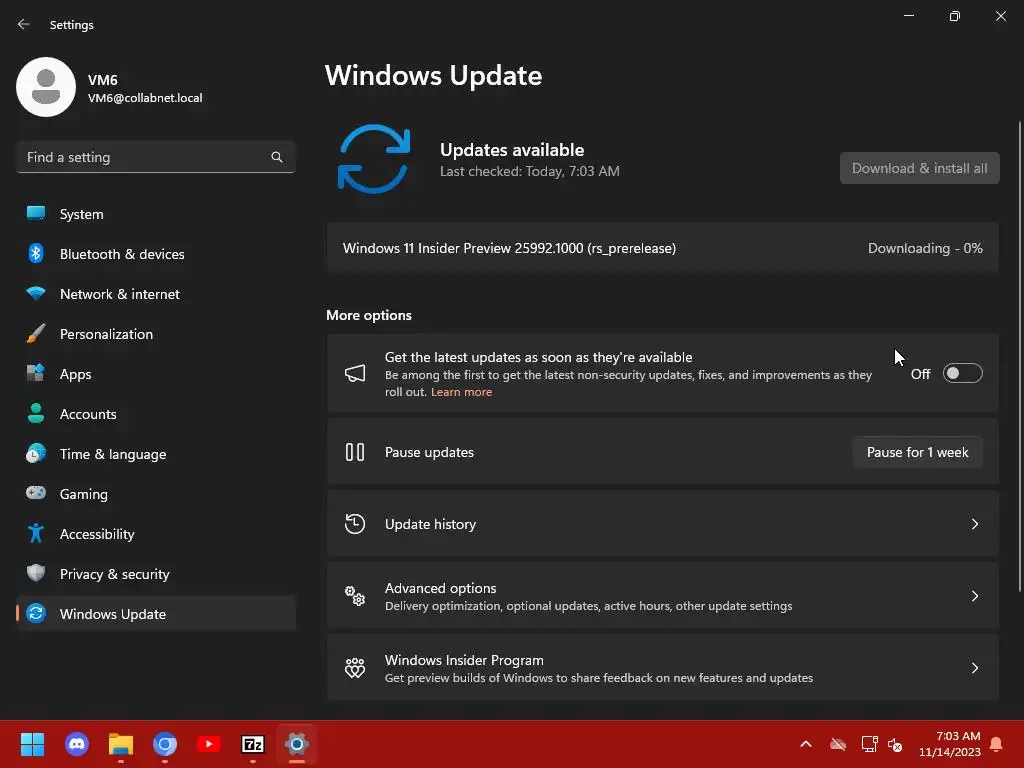Click the Time & language clock icon
The height and width of the screenshot is (768, 1024).
36,453
